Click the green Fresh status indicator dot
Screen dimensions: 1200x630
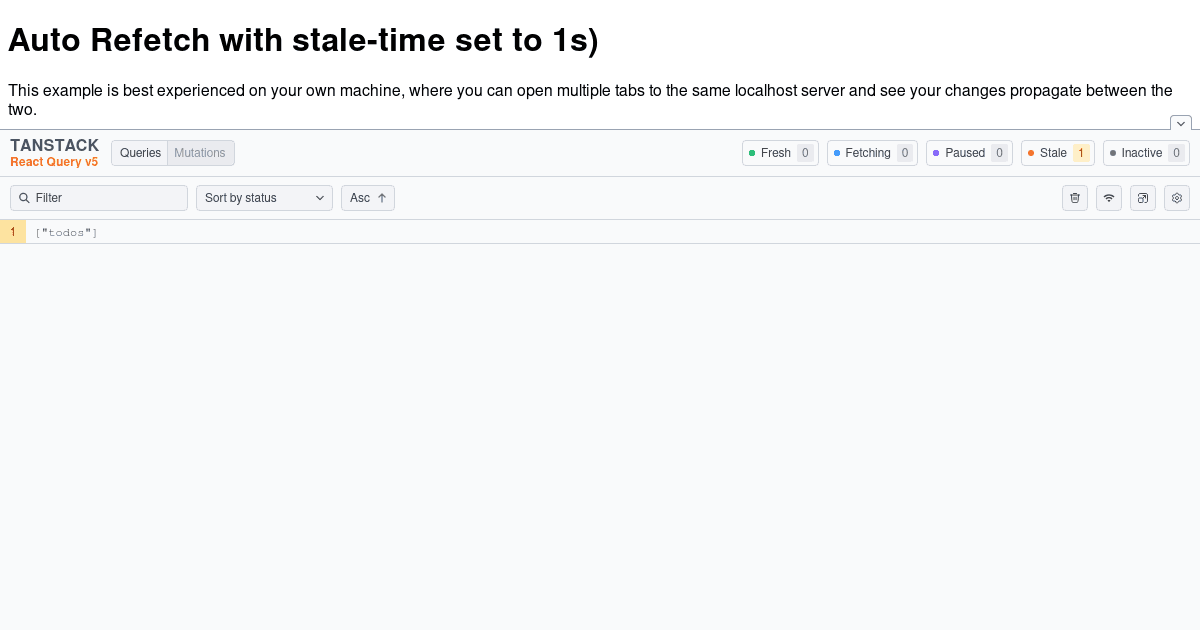click(751, 153)
